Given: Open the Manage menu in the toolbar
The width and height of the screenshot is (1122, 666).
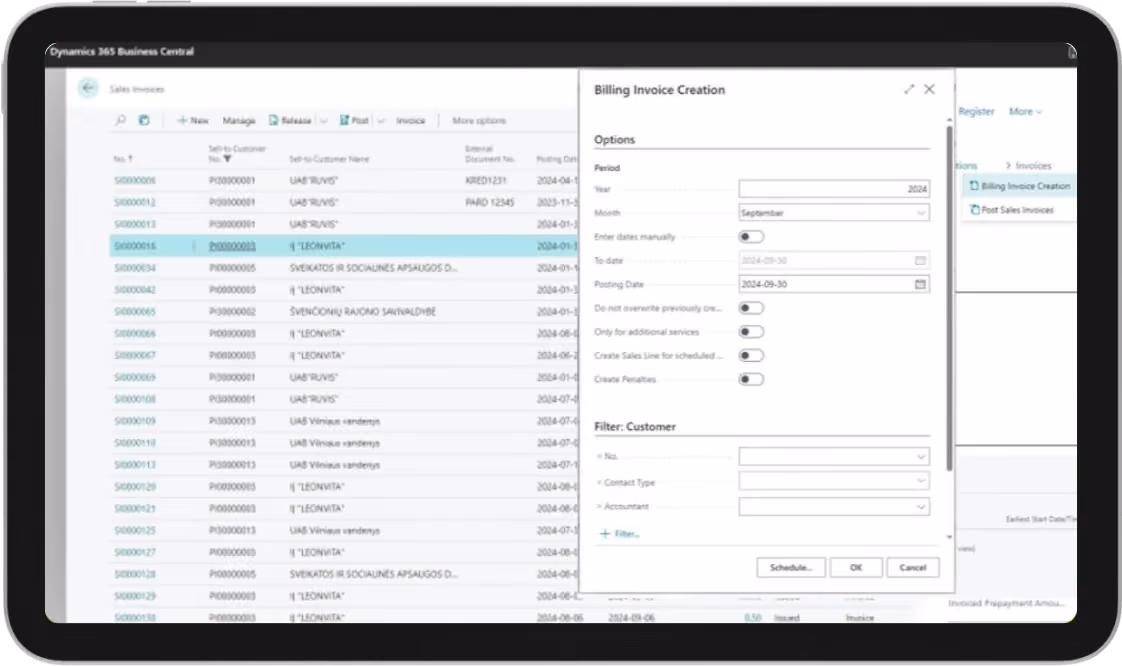Looking at the screenshot, I should [239, 120].
